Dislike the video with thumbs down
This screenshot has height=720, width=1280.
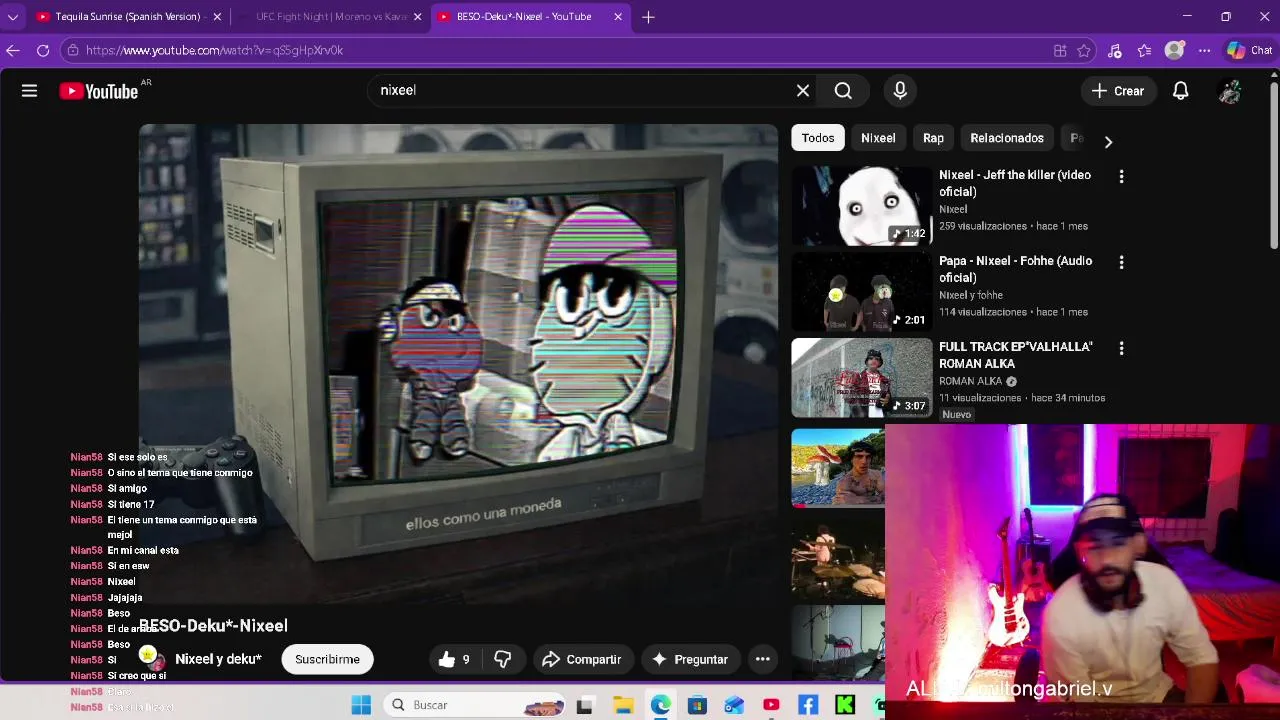tap(503, 659)
